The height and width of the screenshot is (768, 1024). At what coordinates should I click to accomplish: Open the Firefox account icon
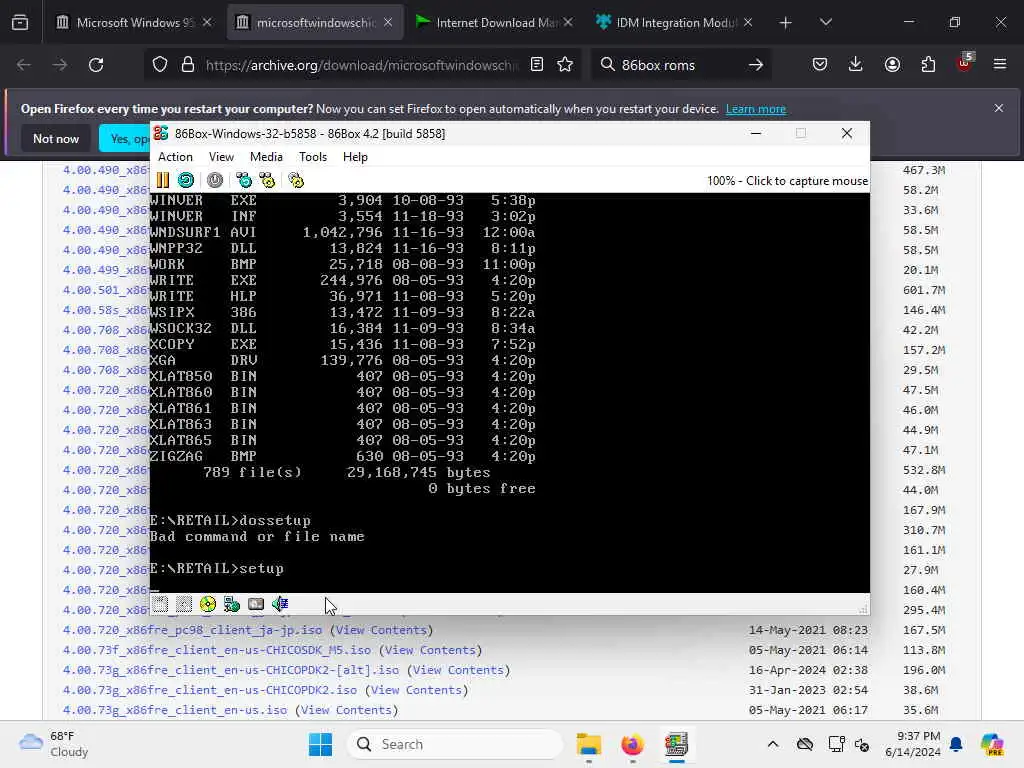click(x=892, y=65)
